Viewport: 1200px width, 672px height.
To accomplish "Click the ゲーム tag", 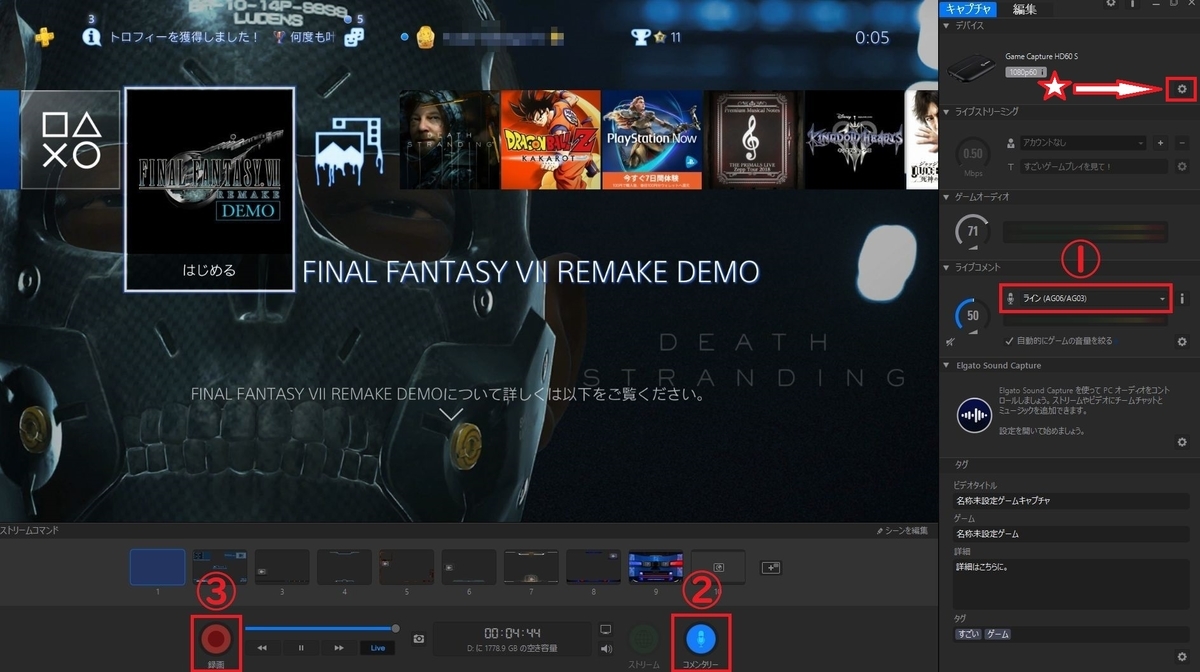I will click(997, 634).
